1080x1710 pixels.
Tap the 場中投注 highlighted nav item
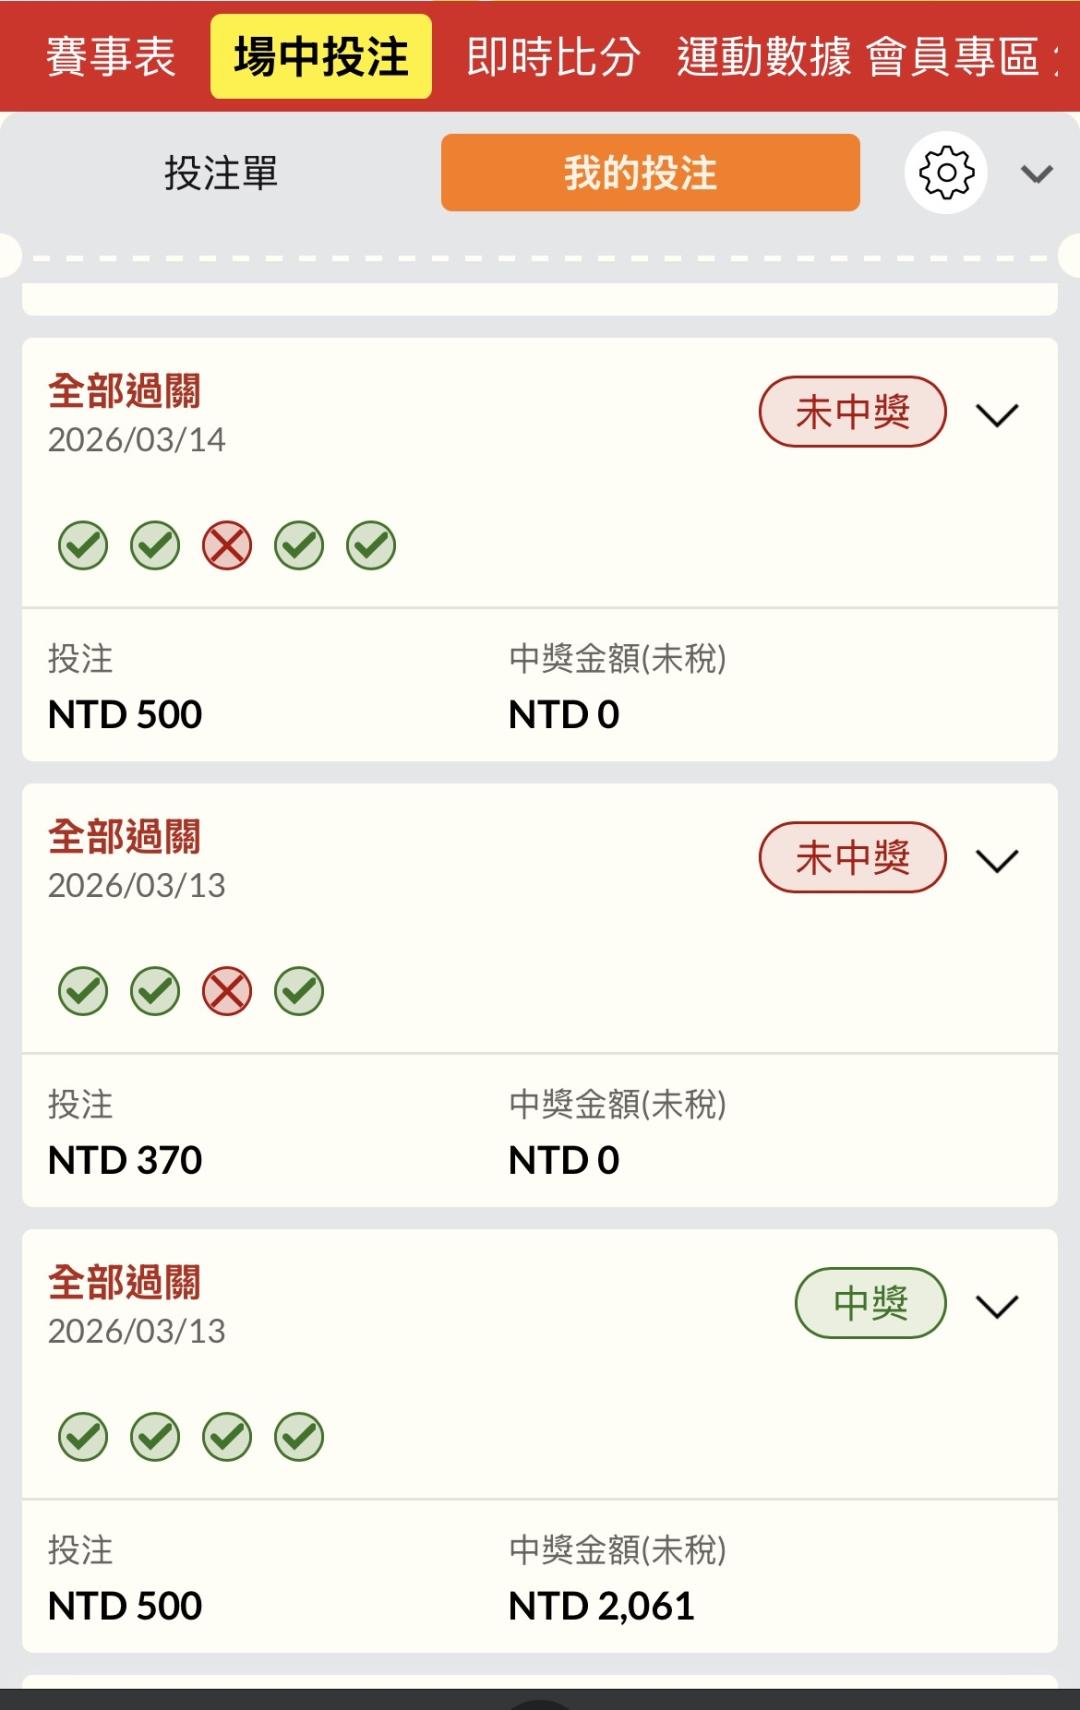point(321,57)
